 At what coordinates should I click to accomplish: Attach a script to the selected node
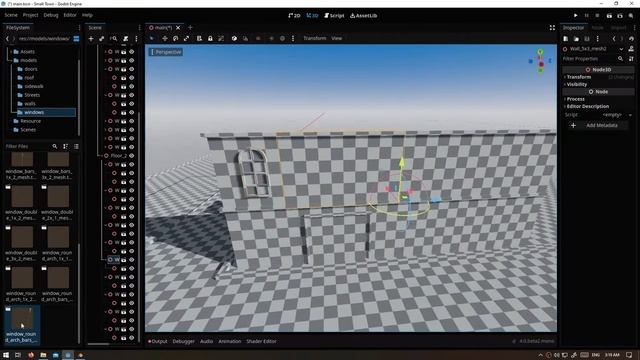click(x=126, y=39)
